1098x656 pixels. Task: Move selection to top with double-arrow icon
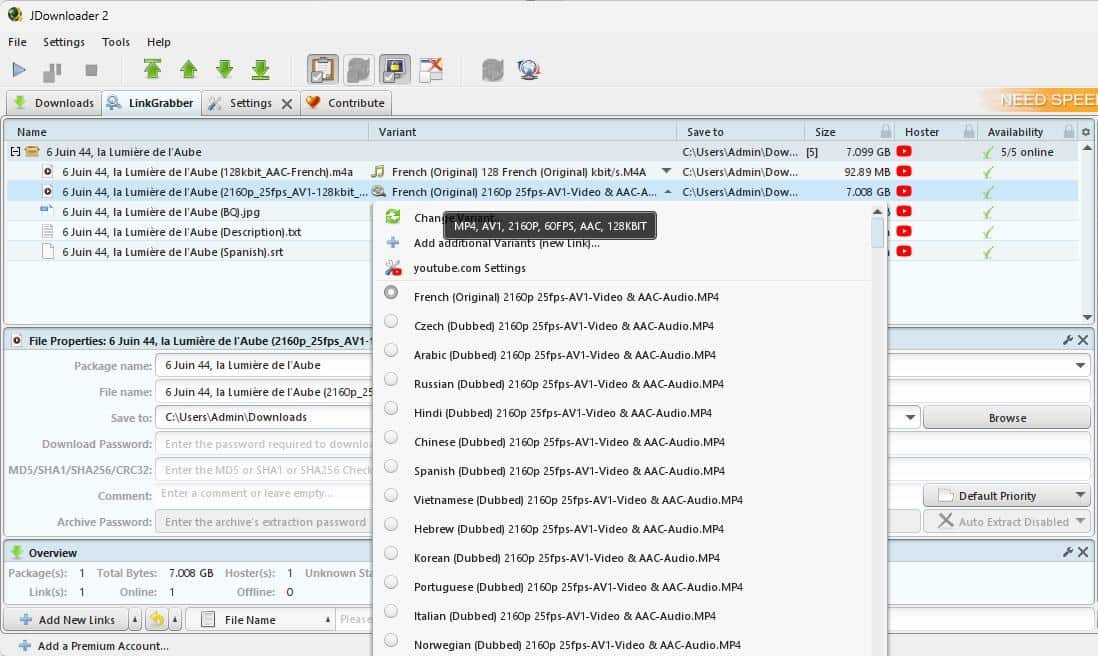pyautogui.click(x=152, y=69)
